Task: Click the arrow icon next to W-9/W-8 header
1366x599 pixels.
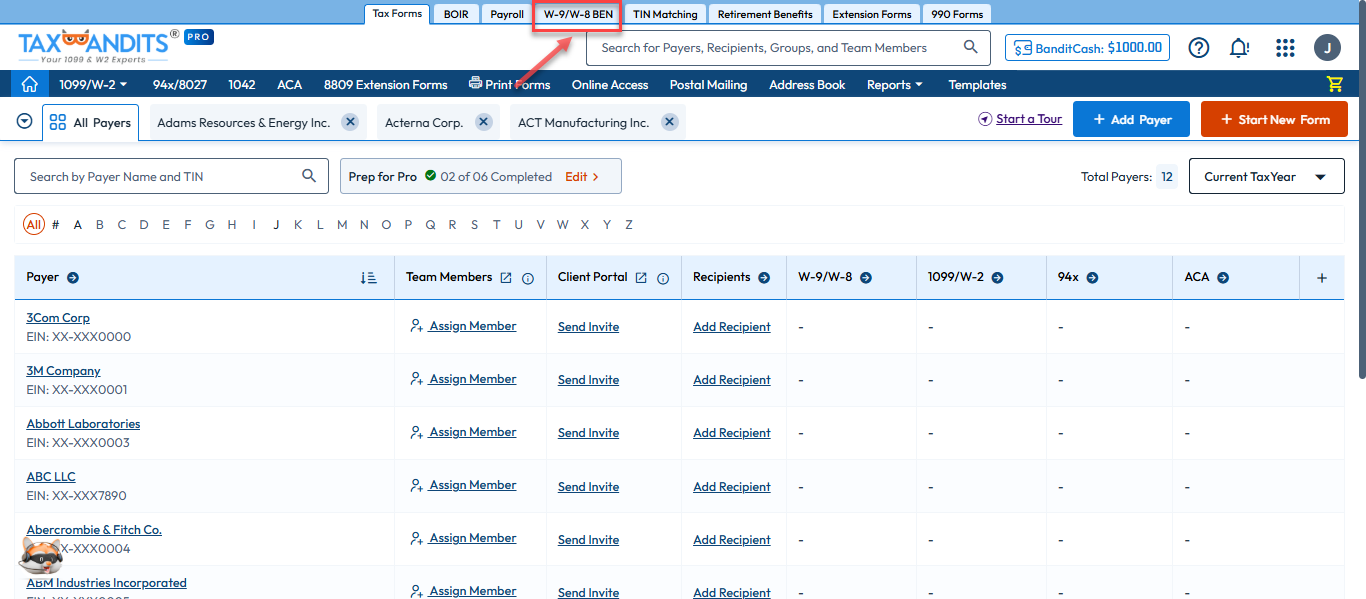Action: point(866,278)
